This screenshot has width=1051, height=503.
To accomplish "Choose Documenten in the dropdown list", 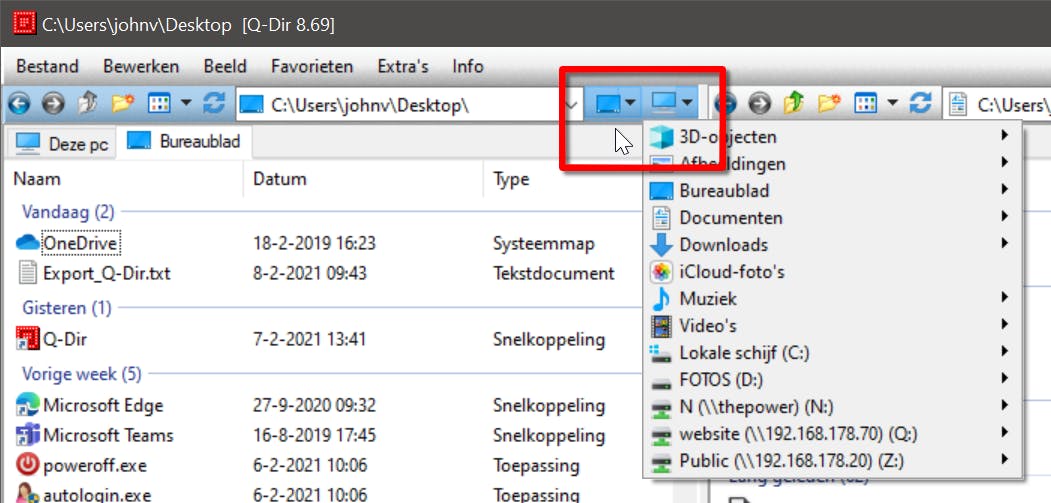I will click(832, 217).
